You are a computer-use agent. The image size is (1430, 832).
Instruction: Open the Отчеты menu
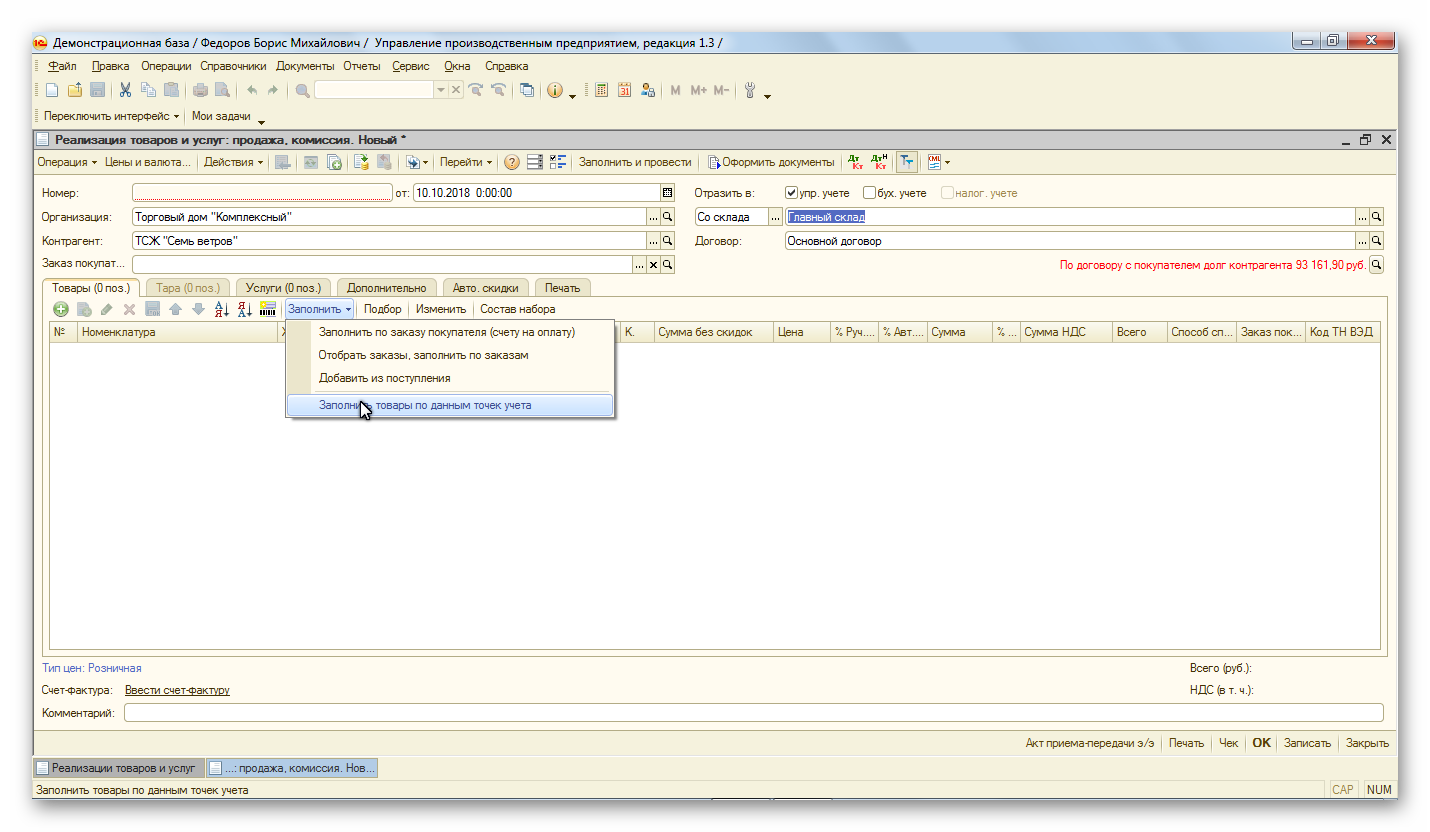(362, 66)
